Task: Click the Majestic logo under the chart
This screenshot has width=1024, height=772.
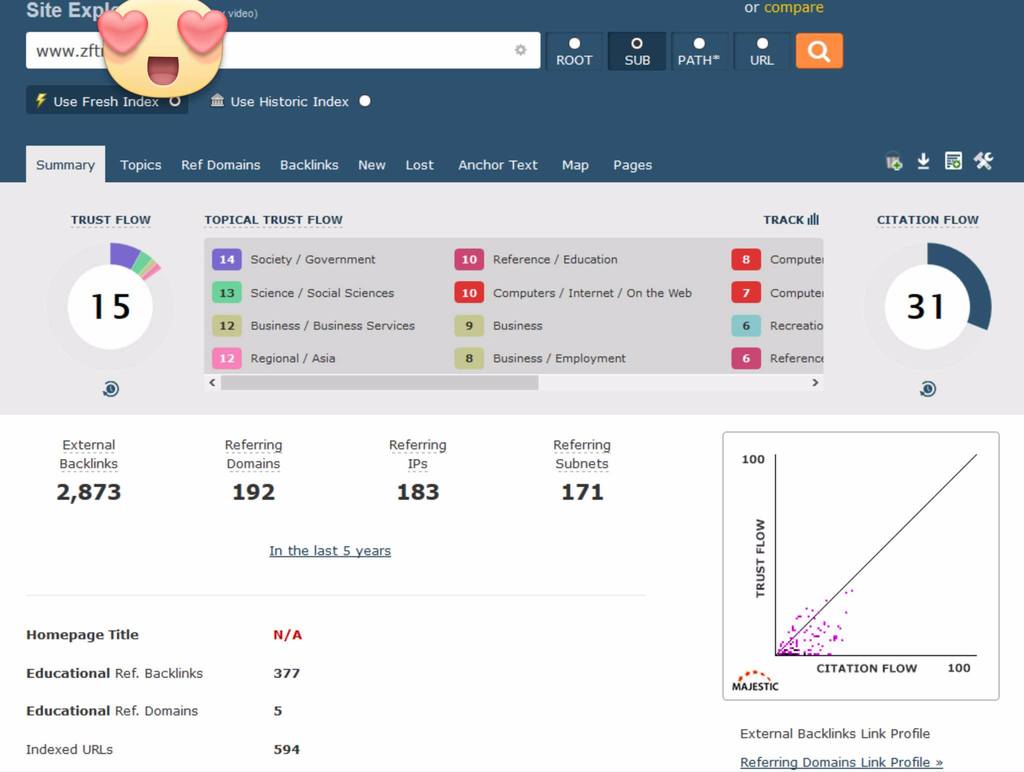Action: (755, 681)
